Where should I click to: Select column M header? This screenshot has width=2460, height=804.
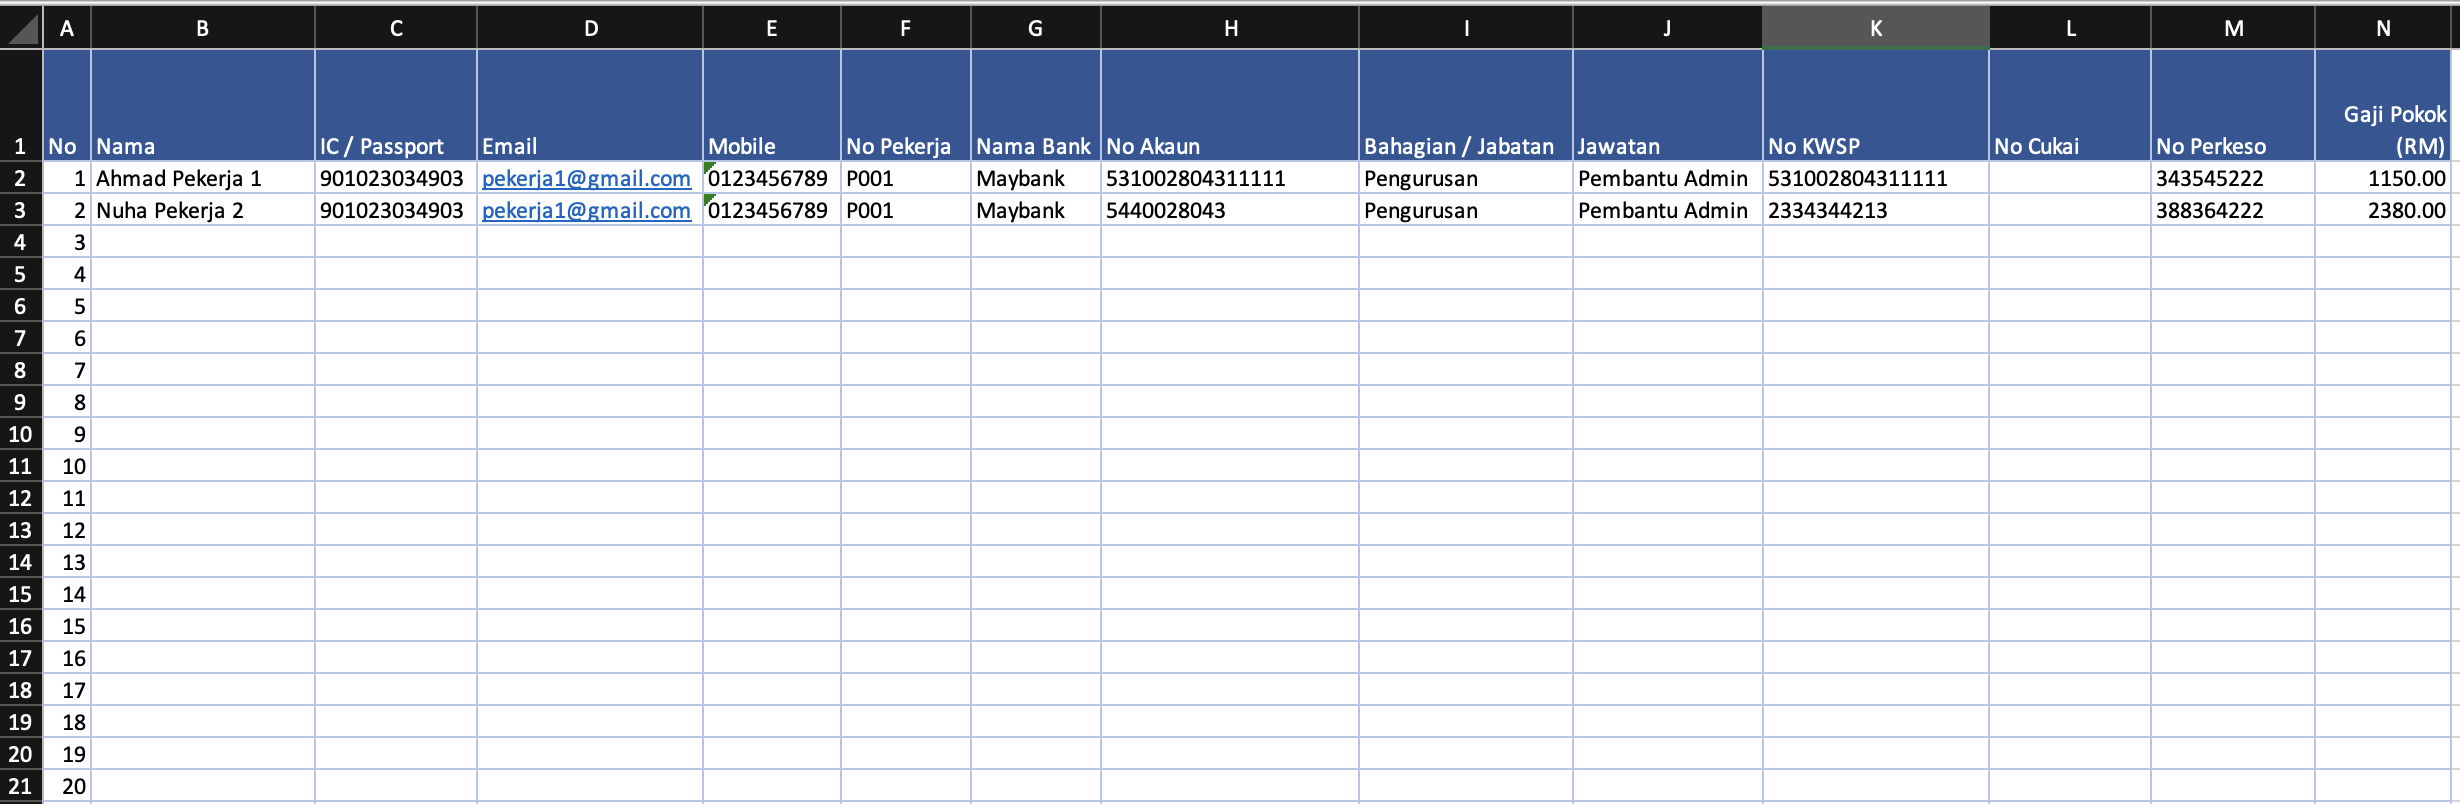tap(2233, 28)
